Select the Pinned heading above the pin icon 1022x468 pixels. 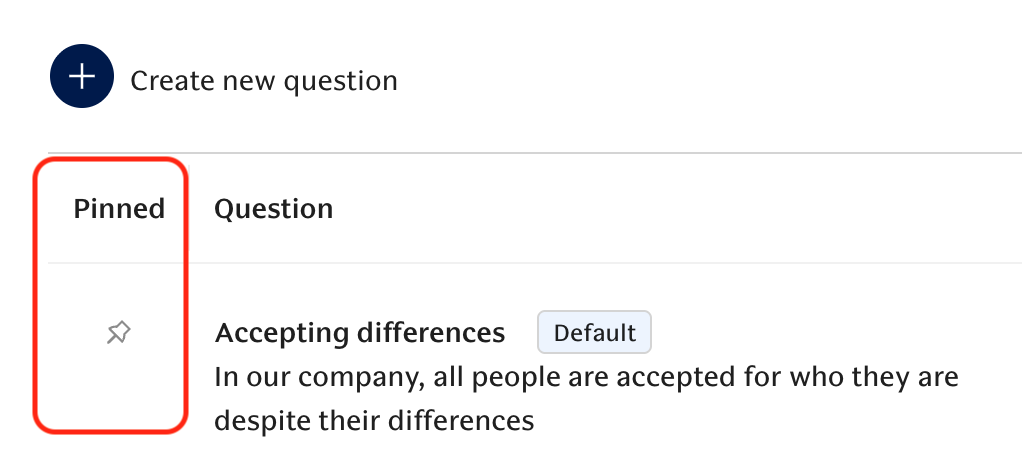click(119, 209)
